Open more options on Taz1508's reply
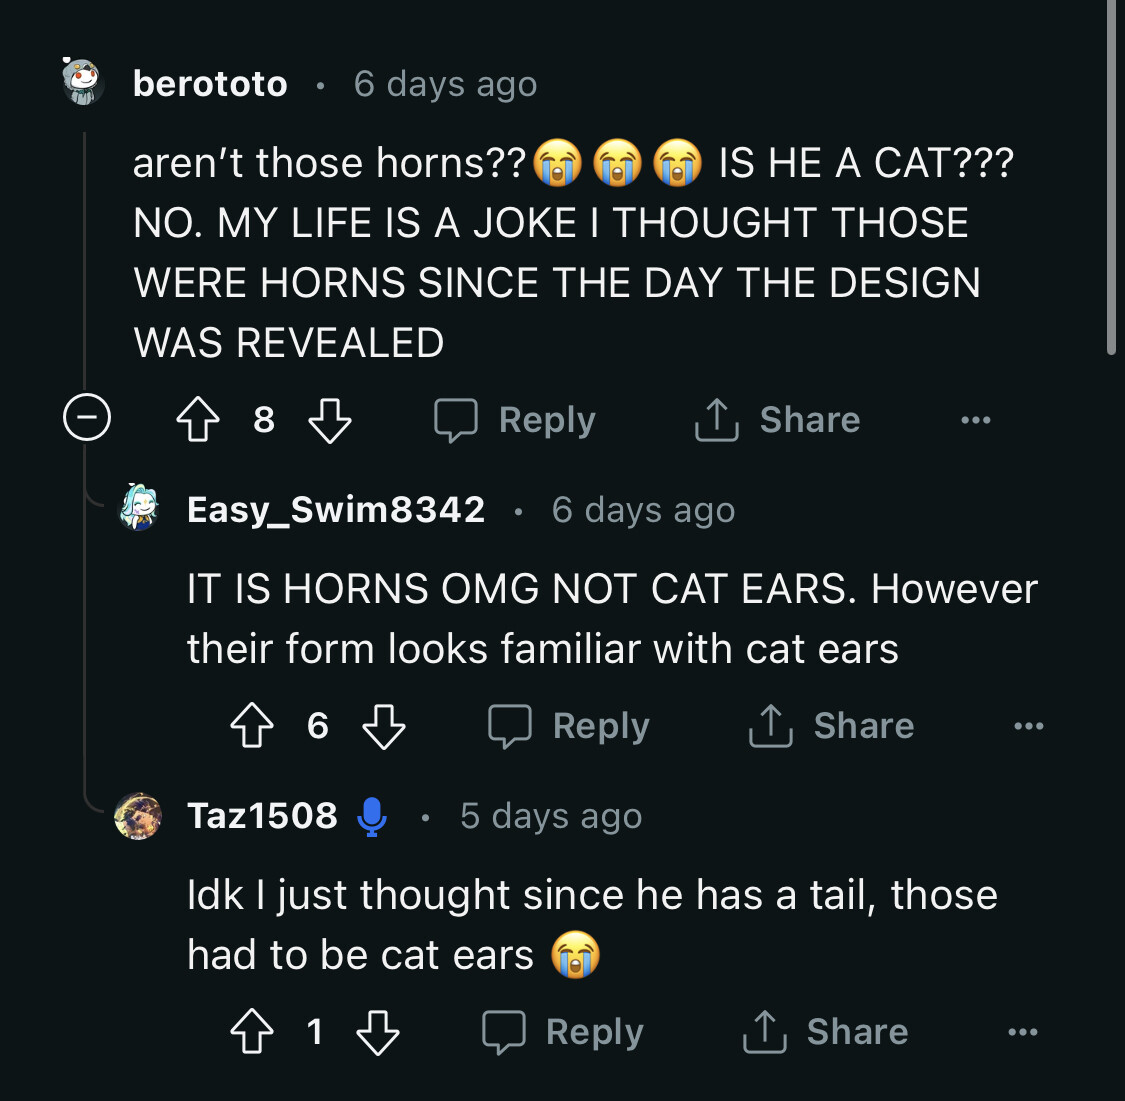1125x1101 pixels. click(1022, 1032)
